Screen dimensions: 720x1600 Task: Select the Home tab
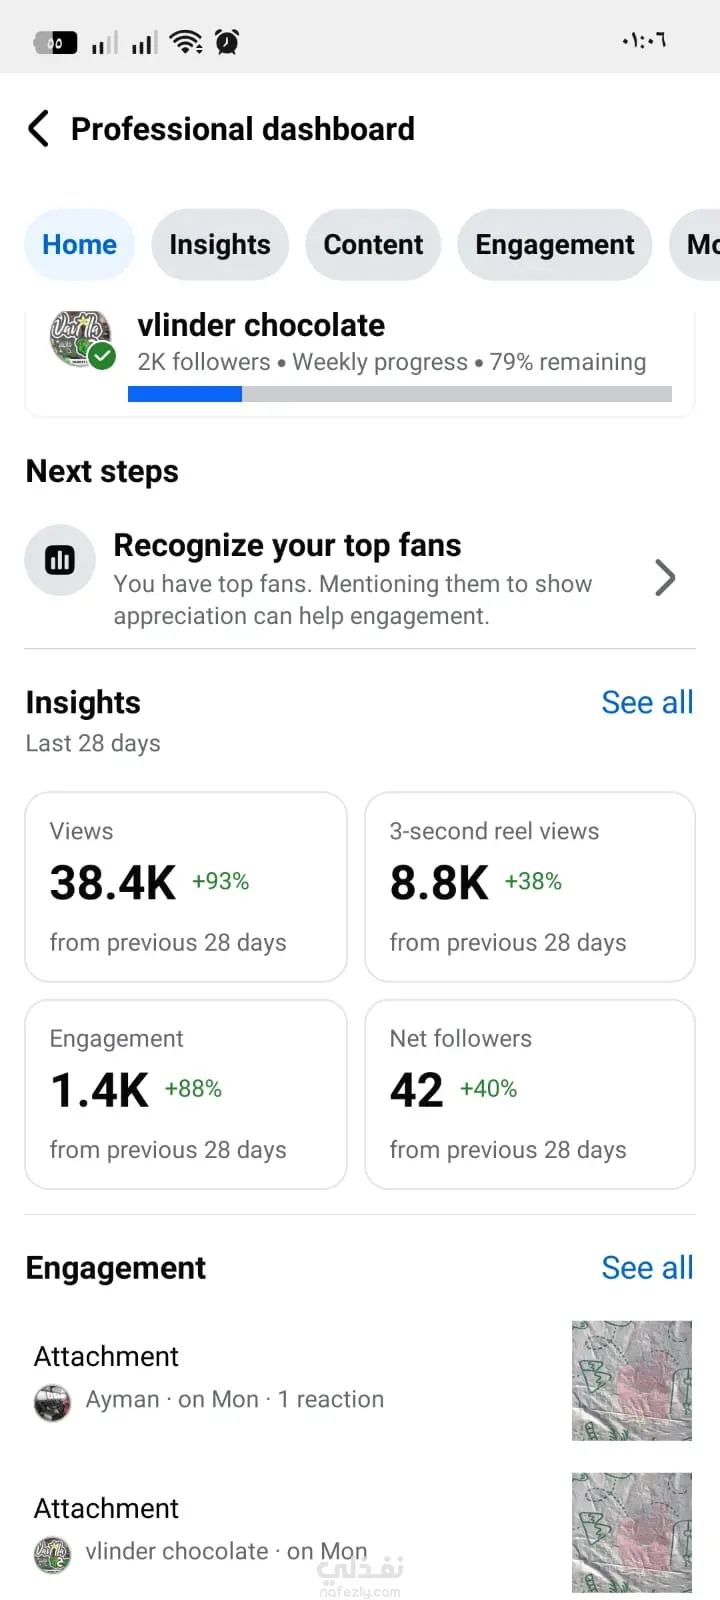[79, 245]
